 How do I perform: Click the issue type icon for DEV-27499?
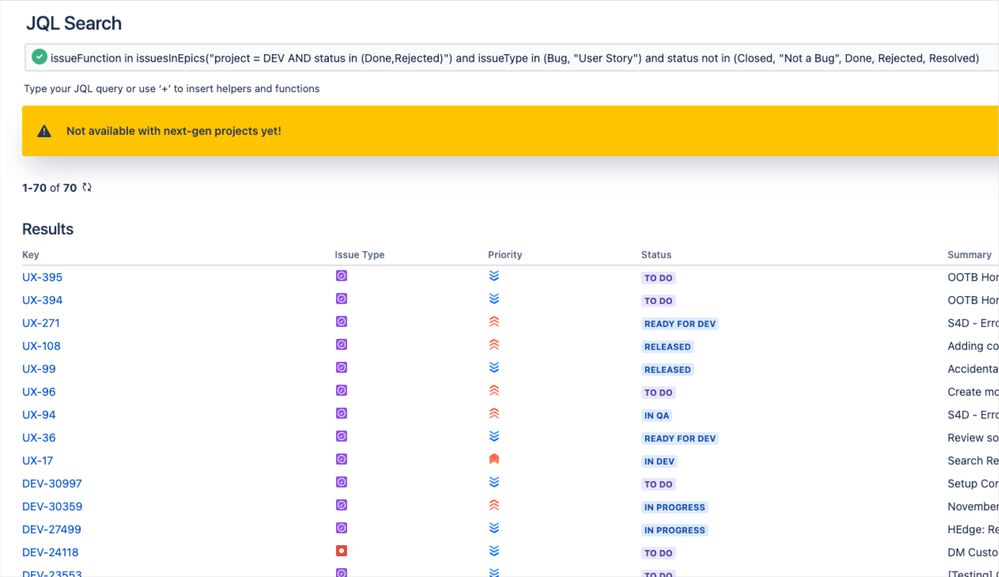click(341, 528)
